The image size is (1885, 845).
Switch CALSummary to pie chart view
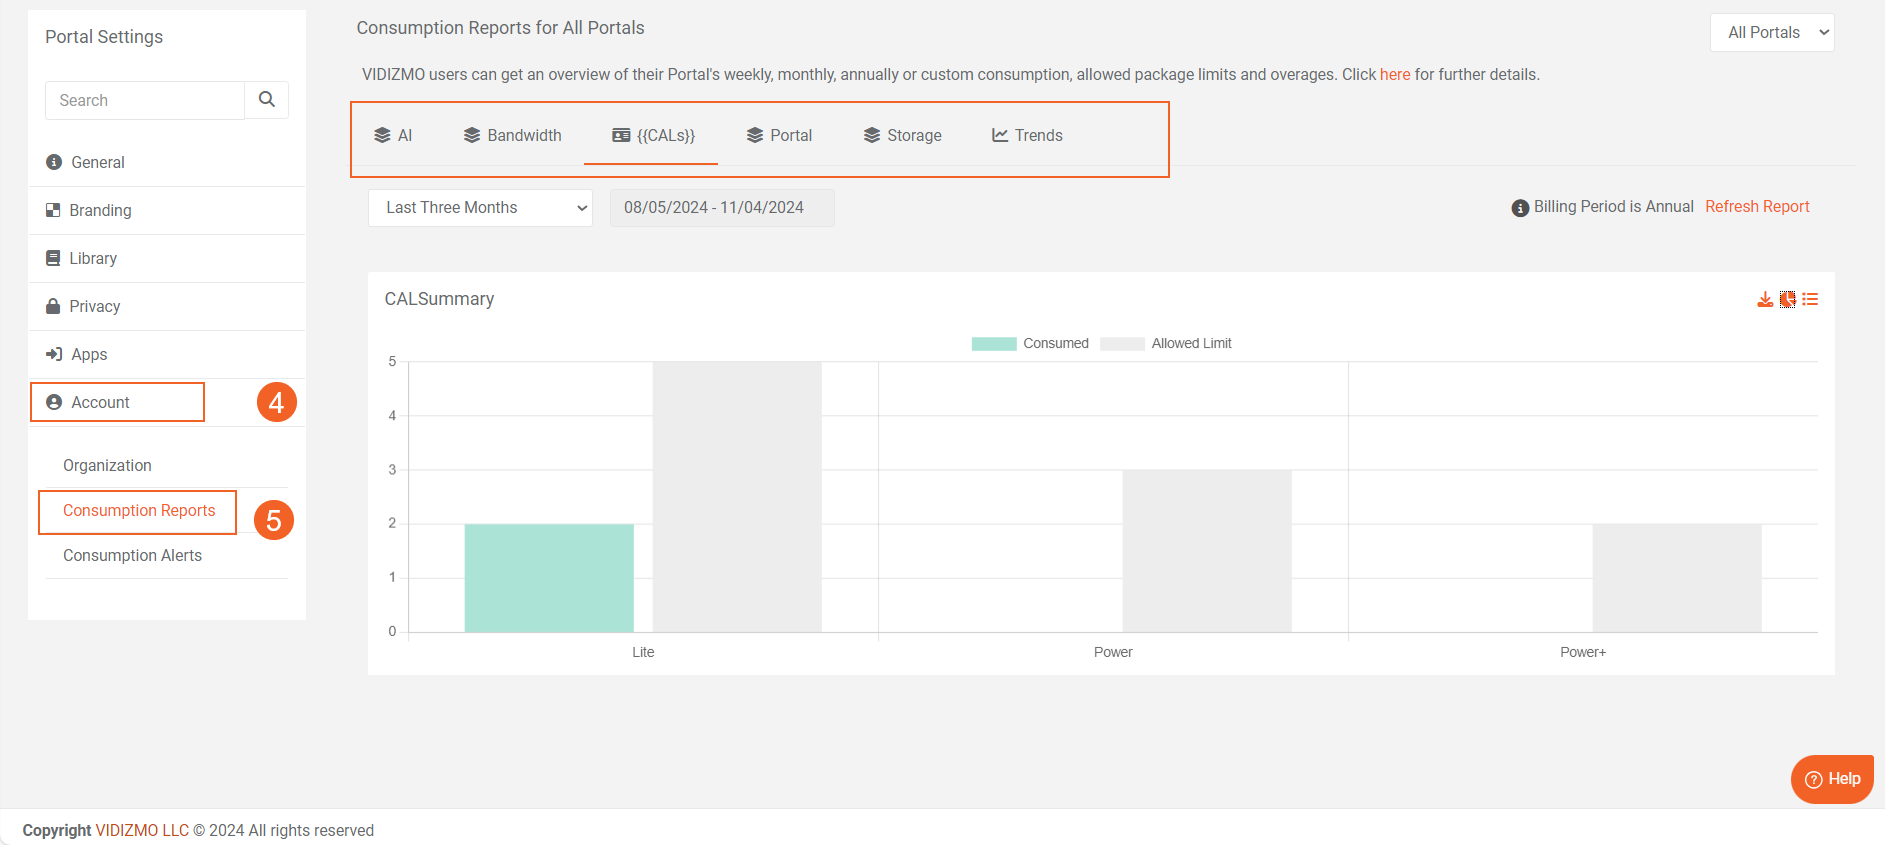(1788, 300)
